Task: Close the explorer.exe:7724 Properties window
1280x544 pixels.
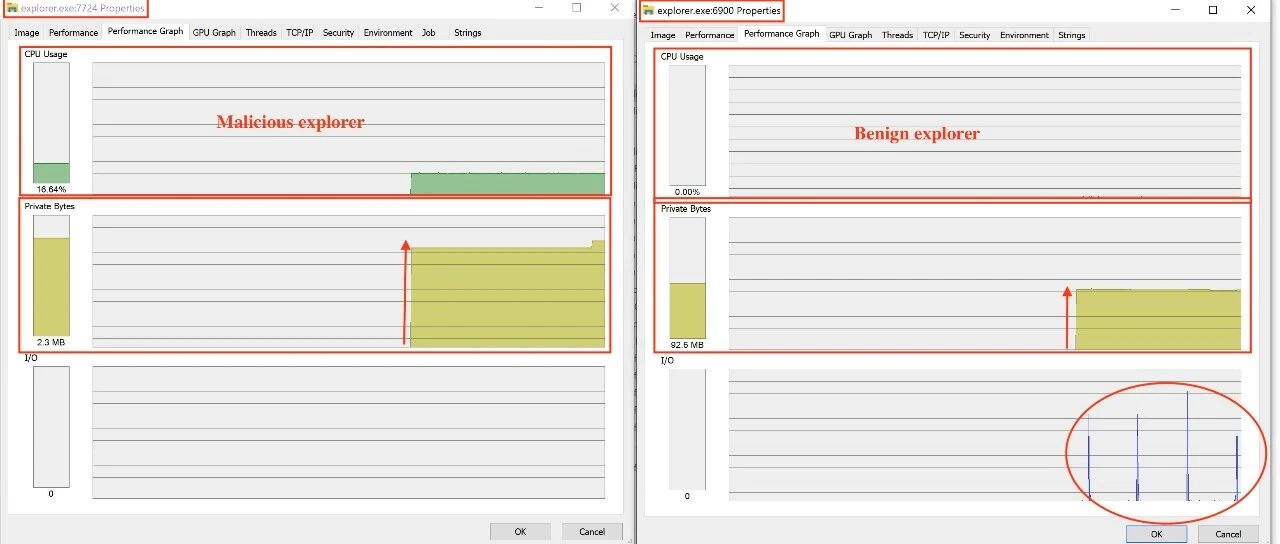Action: click(x=615, y=8)
